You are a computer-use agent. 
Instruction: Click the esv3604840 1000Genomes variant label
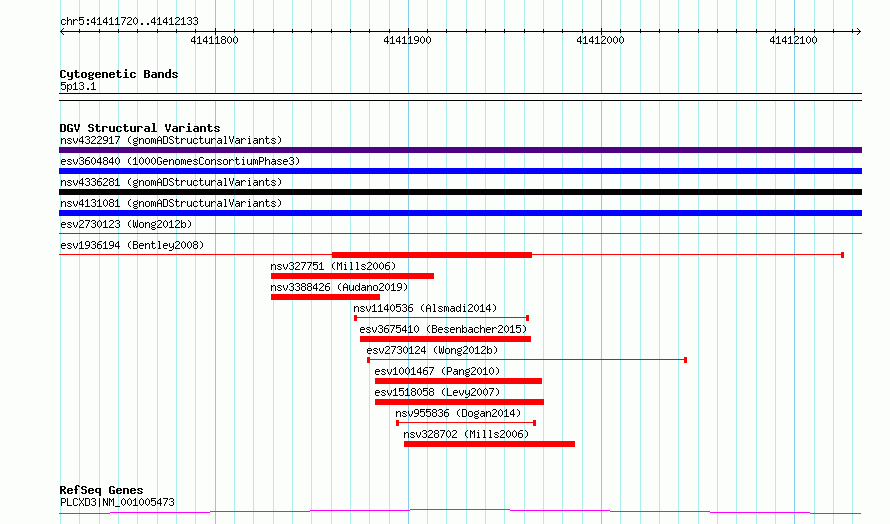180,161
